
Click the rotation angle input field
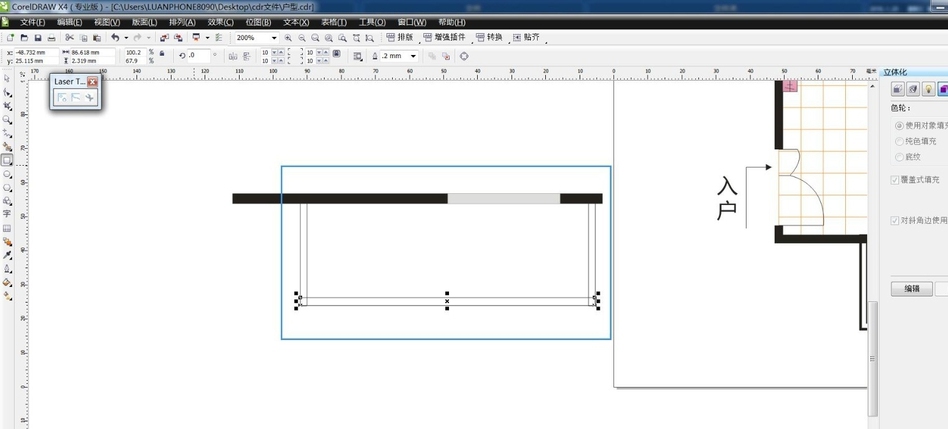point(198,56)
